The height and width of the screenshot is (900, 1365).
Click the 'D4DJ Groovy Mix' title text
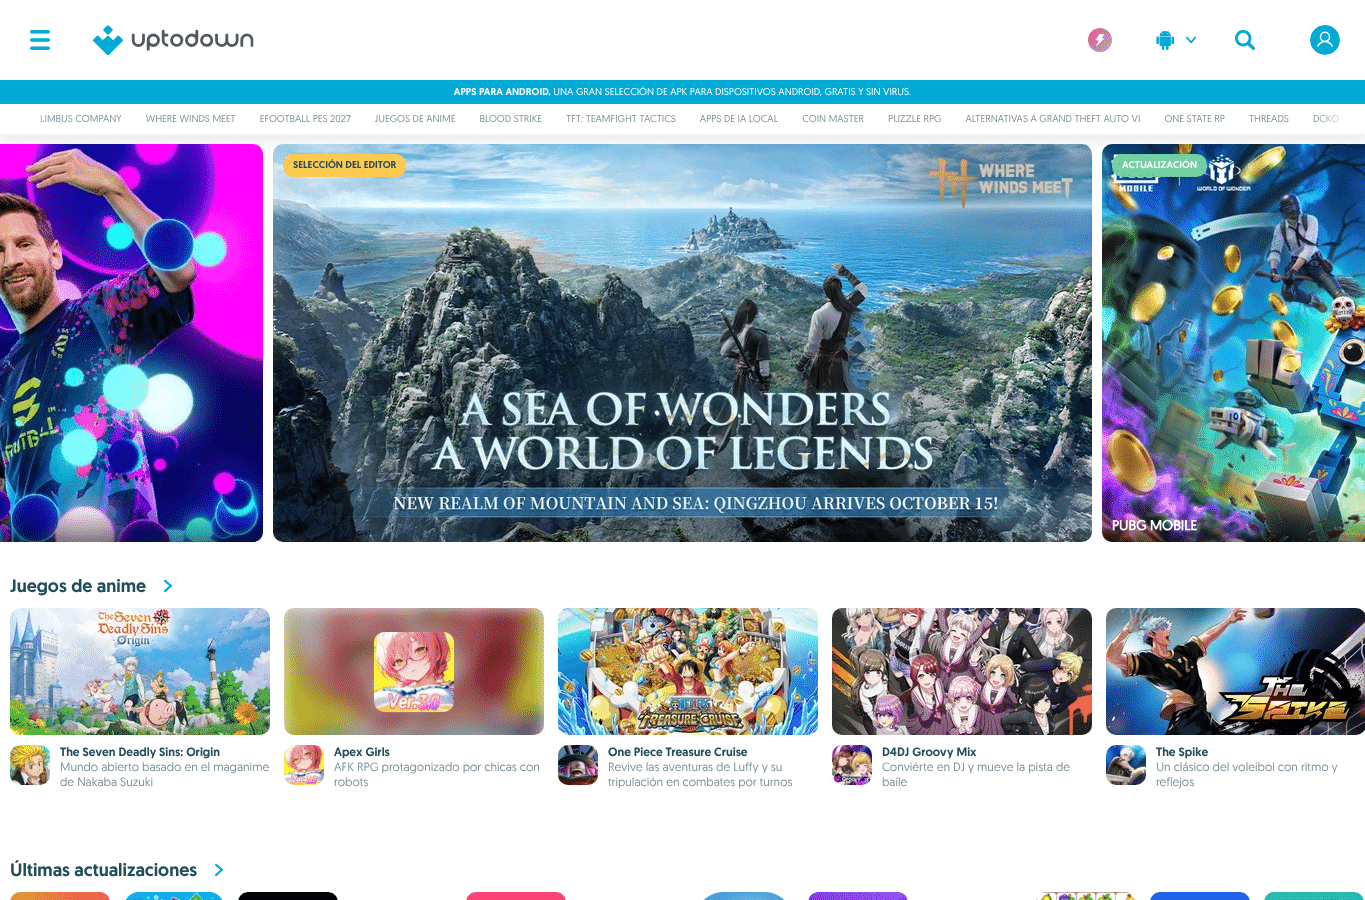click(x=929, y=752)
